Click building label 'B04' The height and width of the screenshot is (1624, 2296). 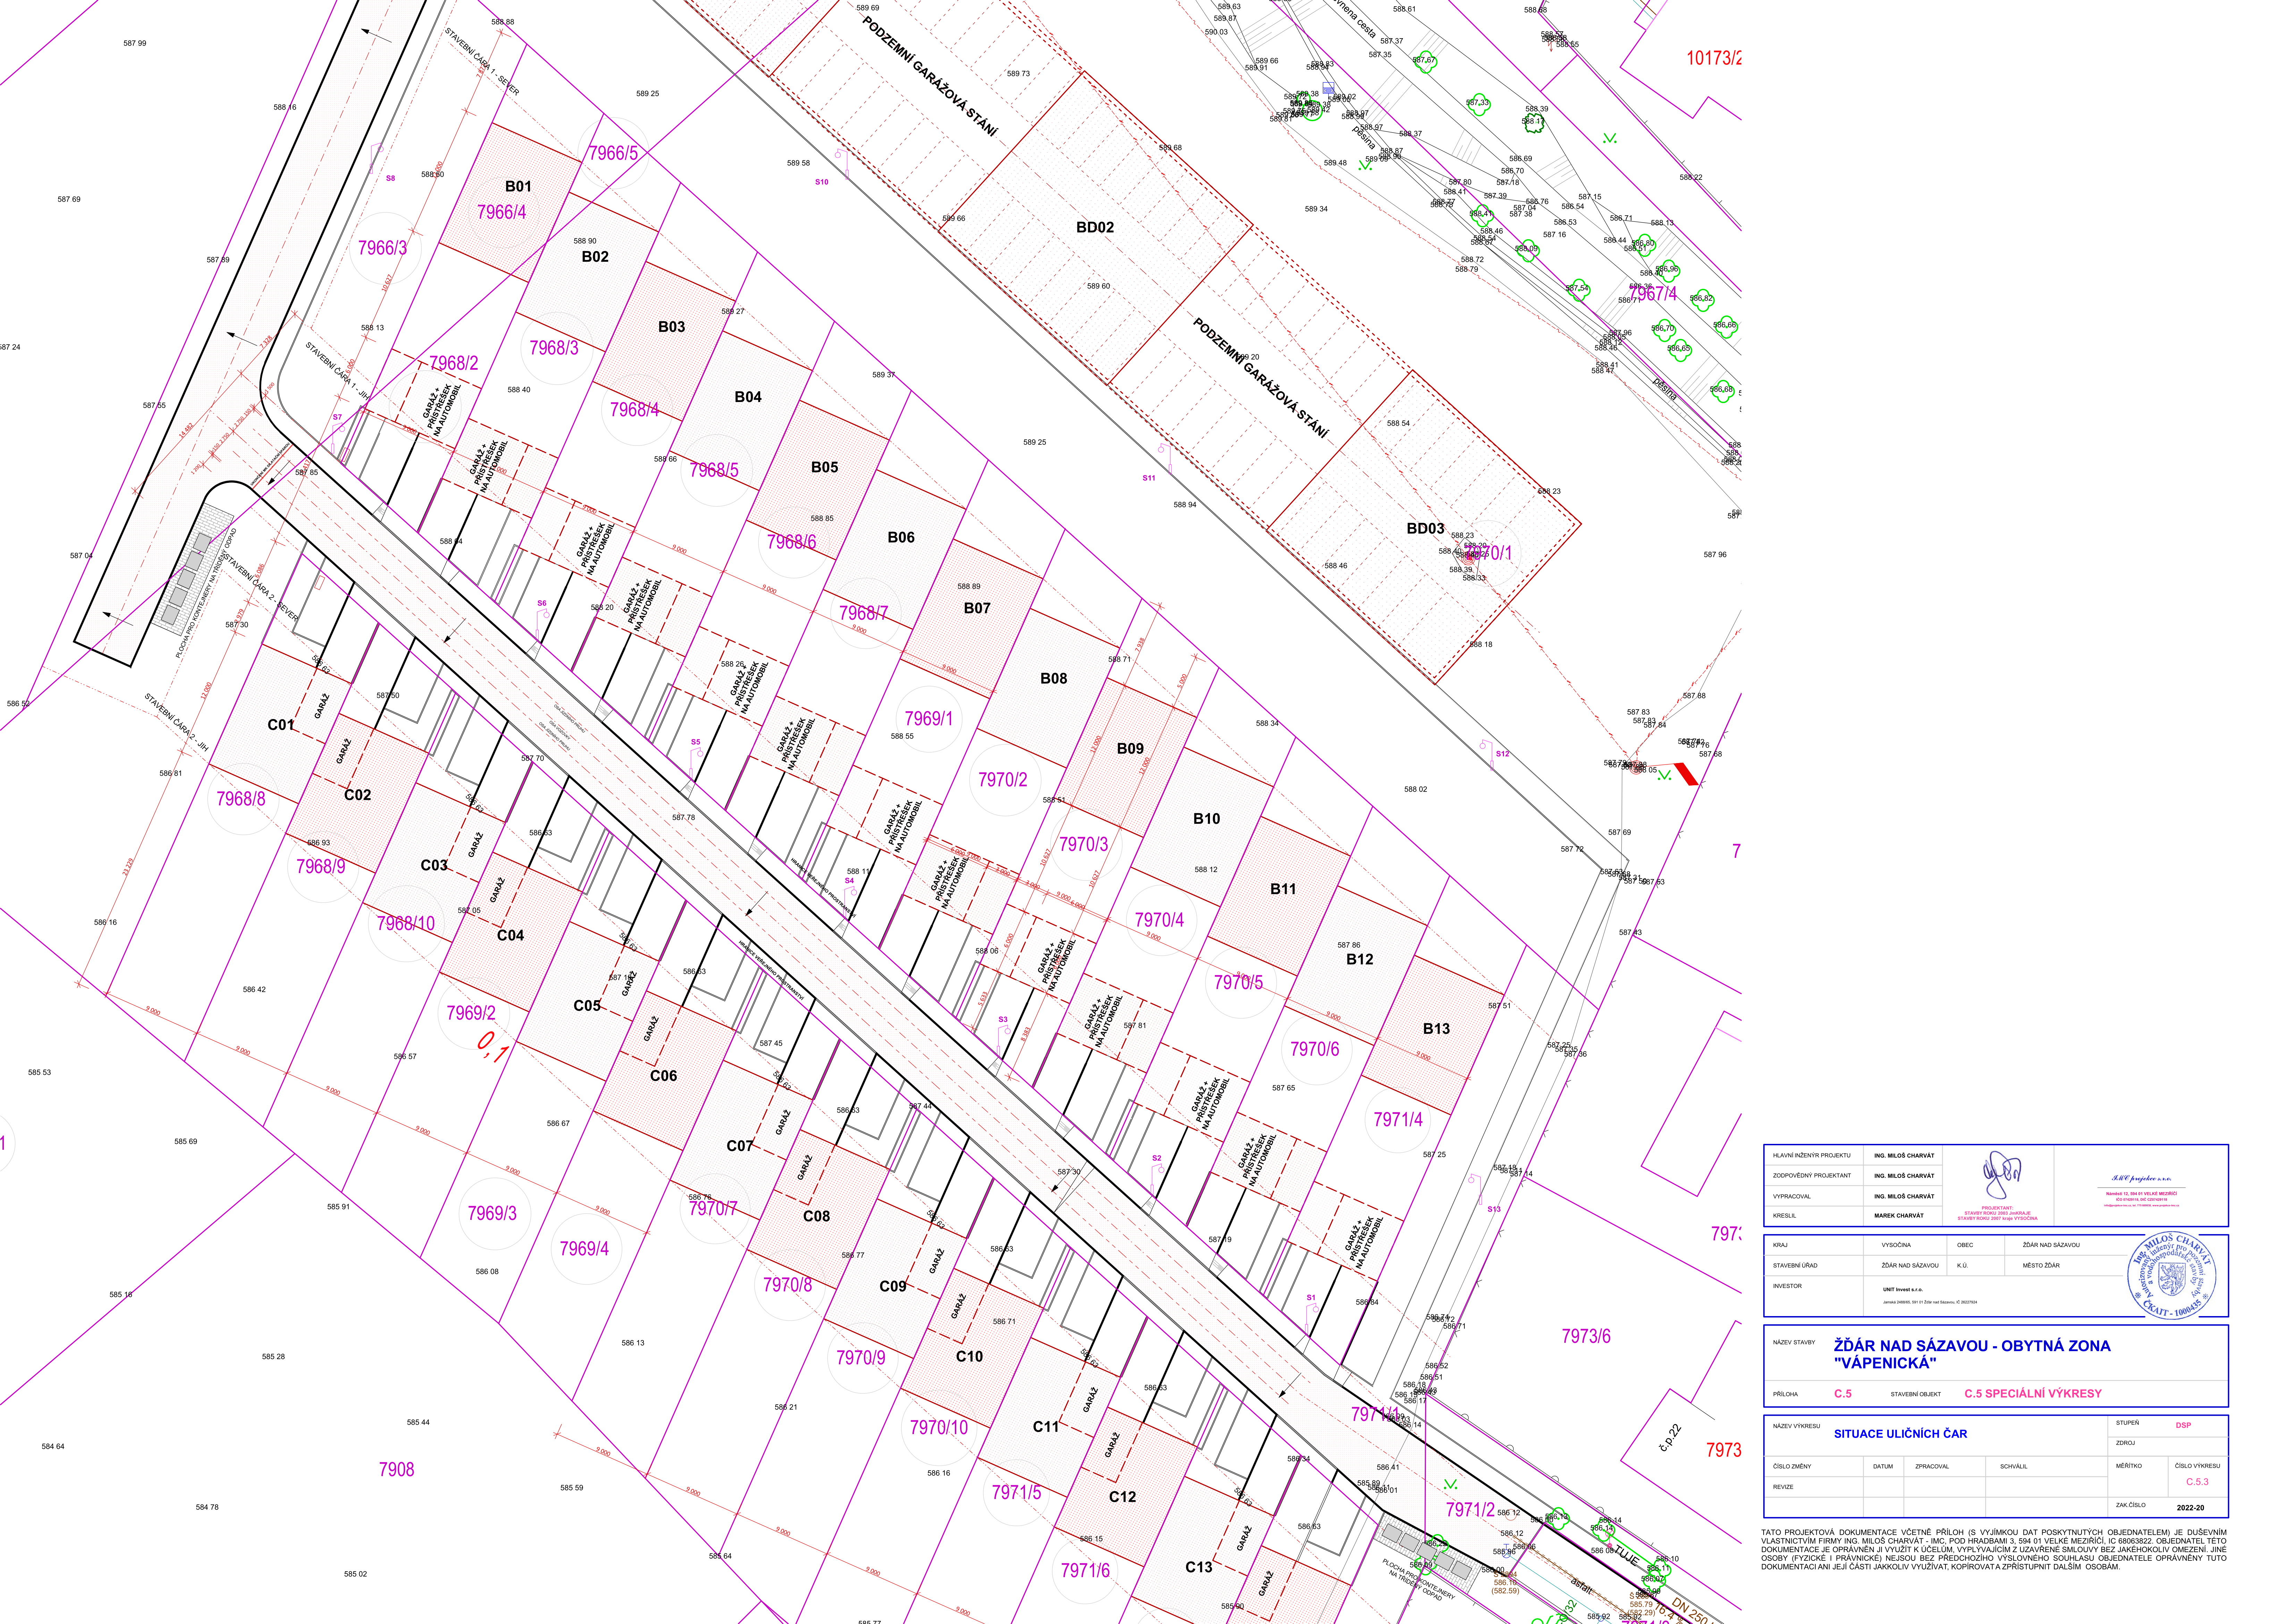[748, 397]
